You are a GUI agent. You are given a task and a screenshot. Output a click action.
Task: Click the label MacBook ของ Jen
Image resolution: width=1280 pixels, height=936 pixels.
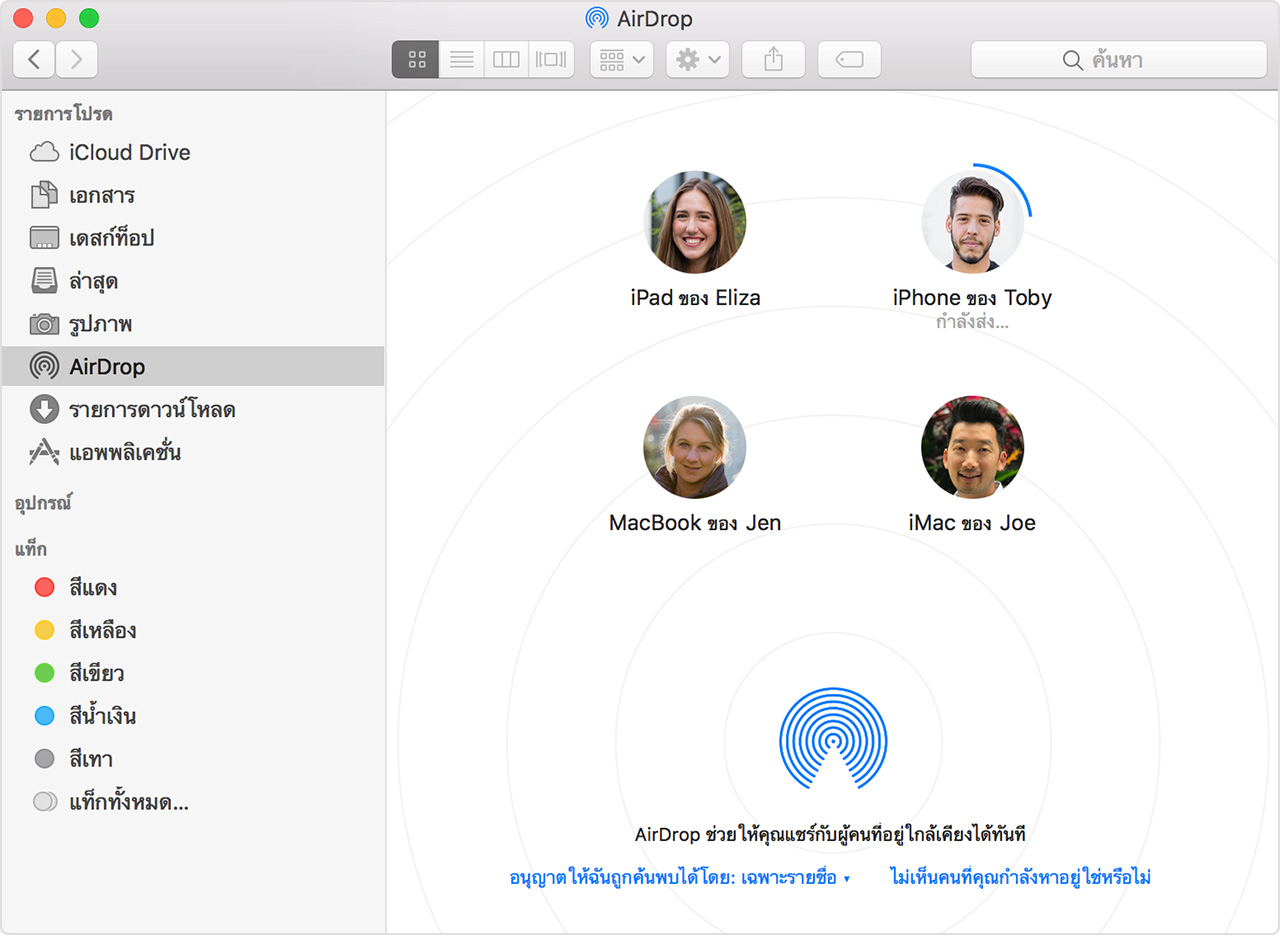click(695, 523)
